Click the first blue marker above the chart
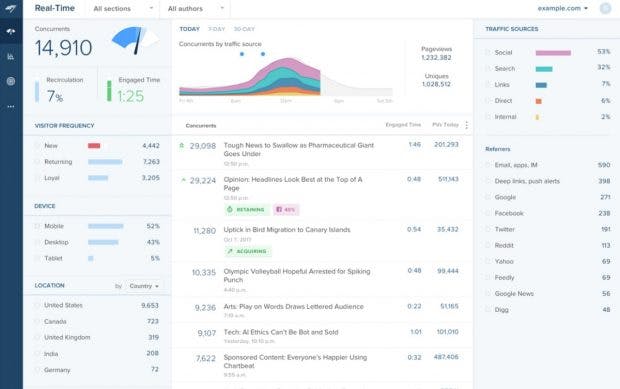 (x=242, y=54)
